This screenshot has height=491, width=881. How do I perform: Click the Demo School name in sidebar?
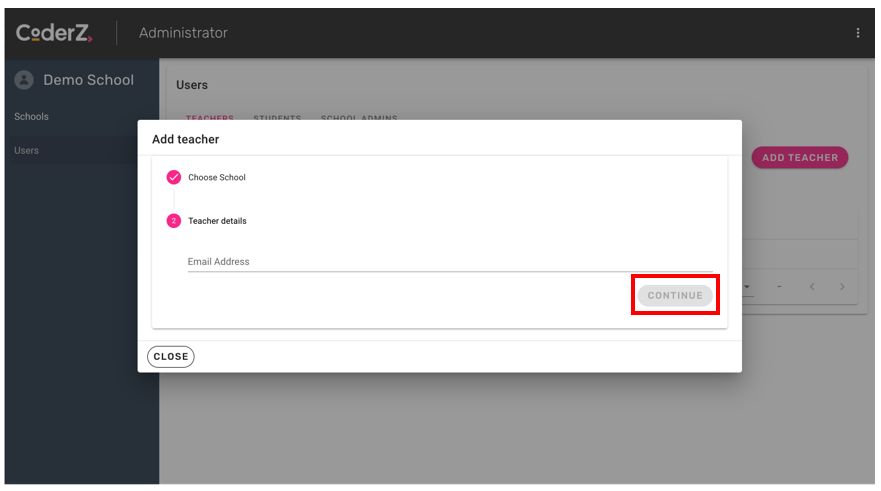(x=88, y=80)
